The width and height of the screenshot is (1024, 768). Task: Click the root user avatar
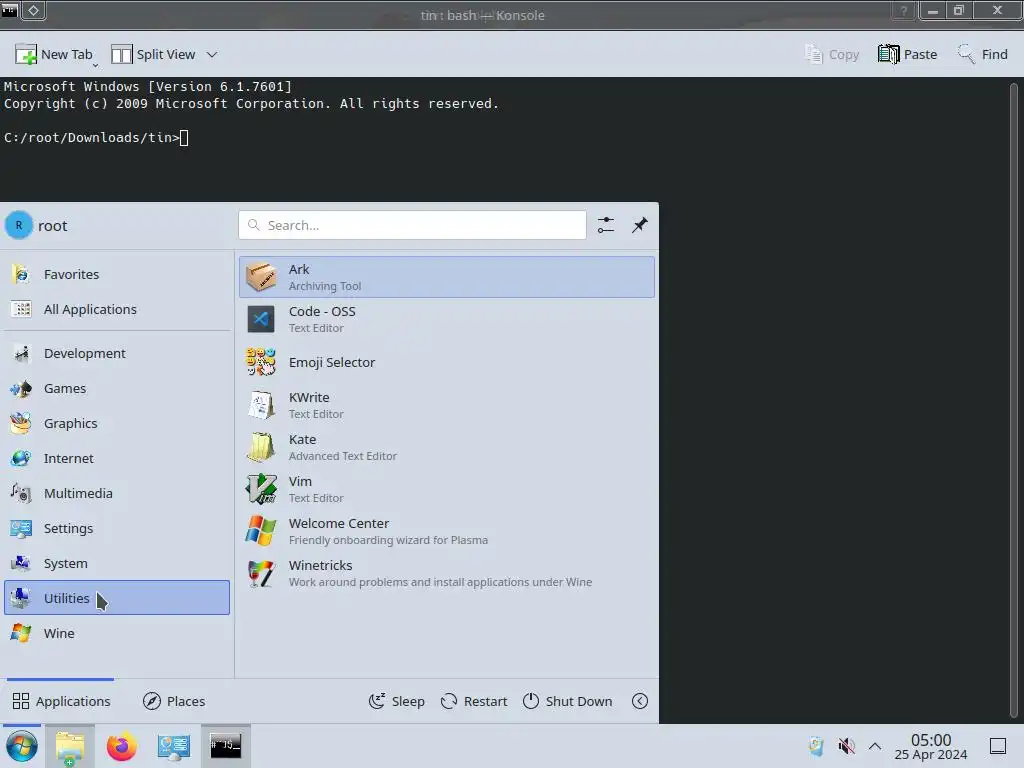[x=19, y=225]
